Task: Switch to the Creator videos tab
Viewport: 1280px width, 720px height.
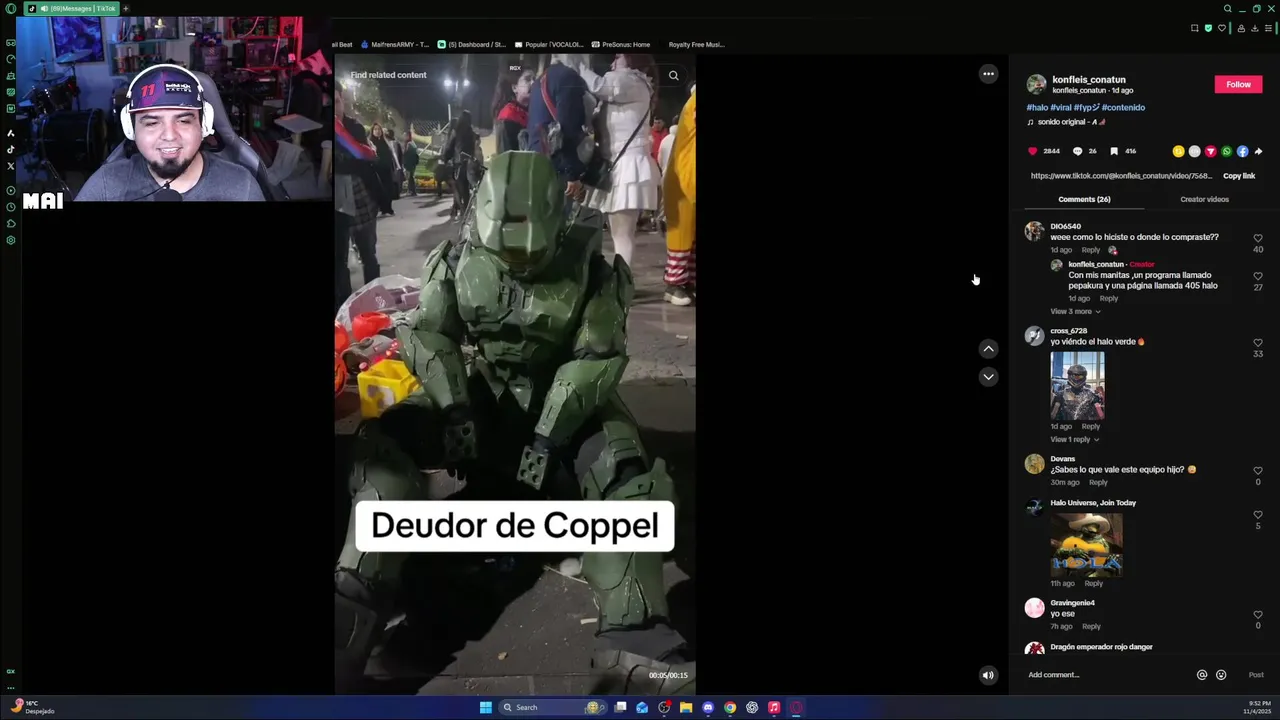Action: coord(1204,199)
